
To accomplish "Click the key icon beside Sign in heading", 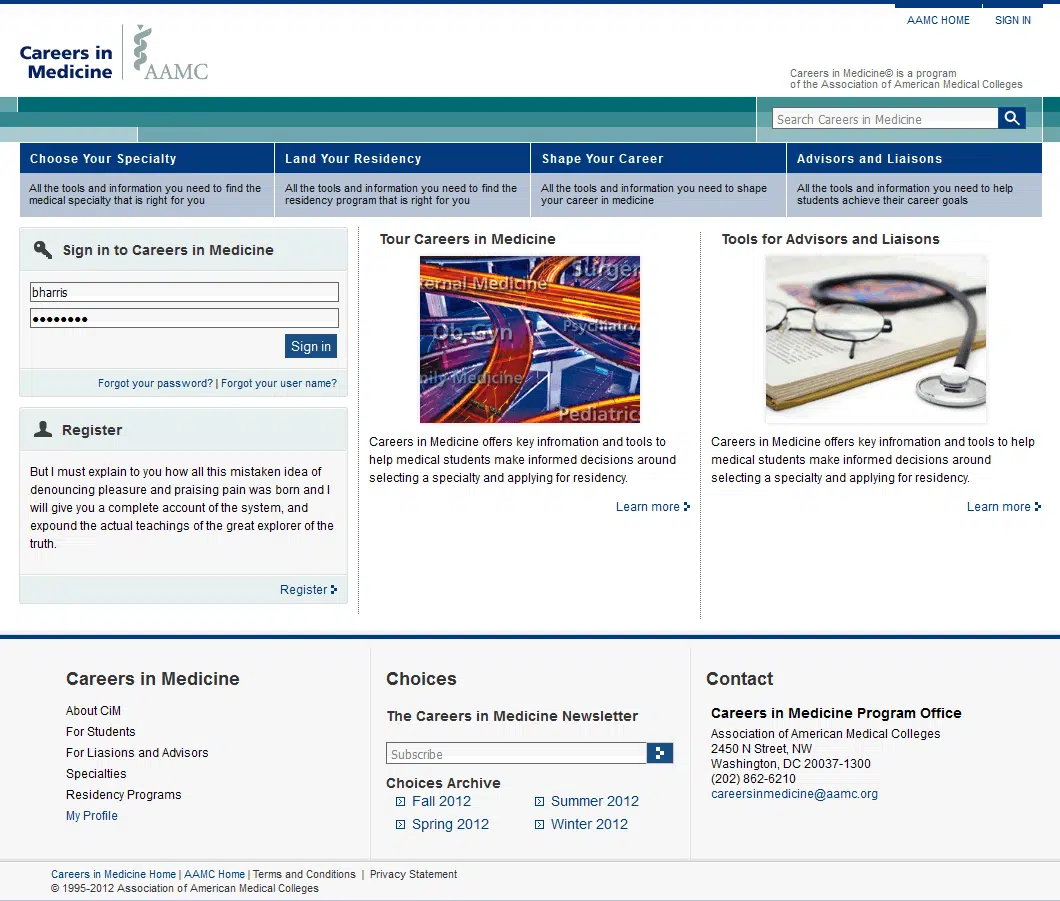I will (43, 249).
